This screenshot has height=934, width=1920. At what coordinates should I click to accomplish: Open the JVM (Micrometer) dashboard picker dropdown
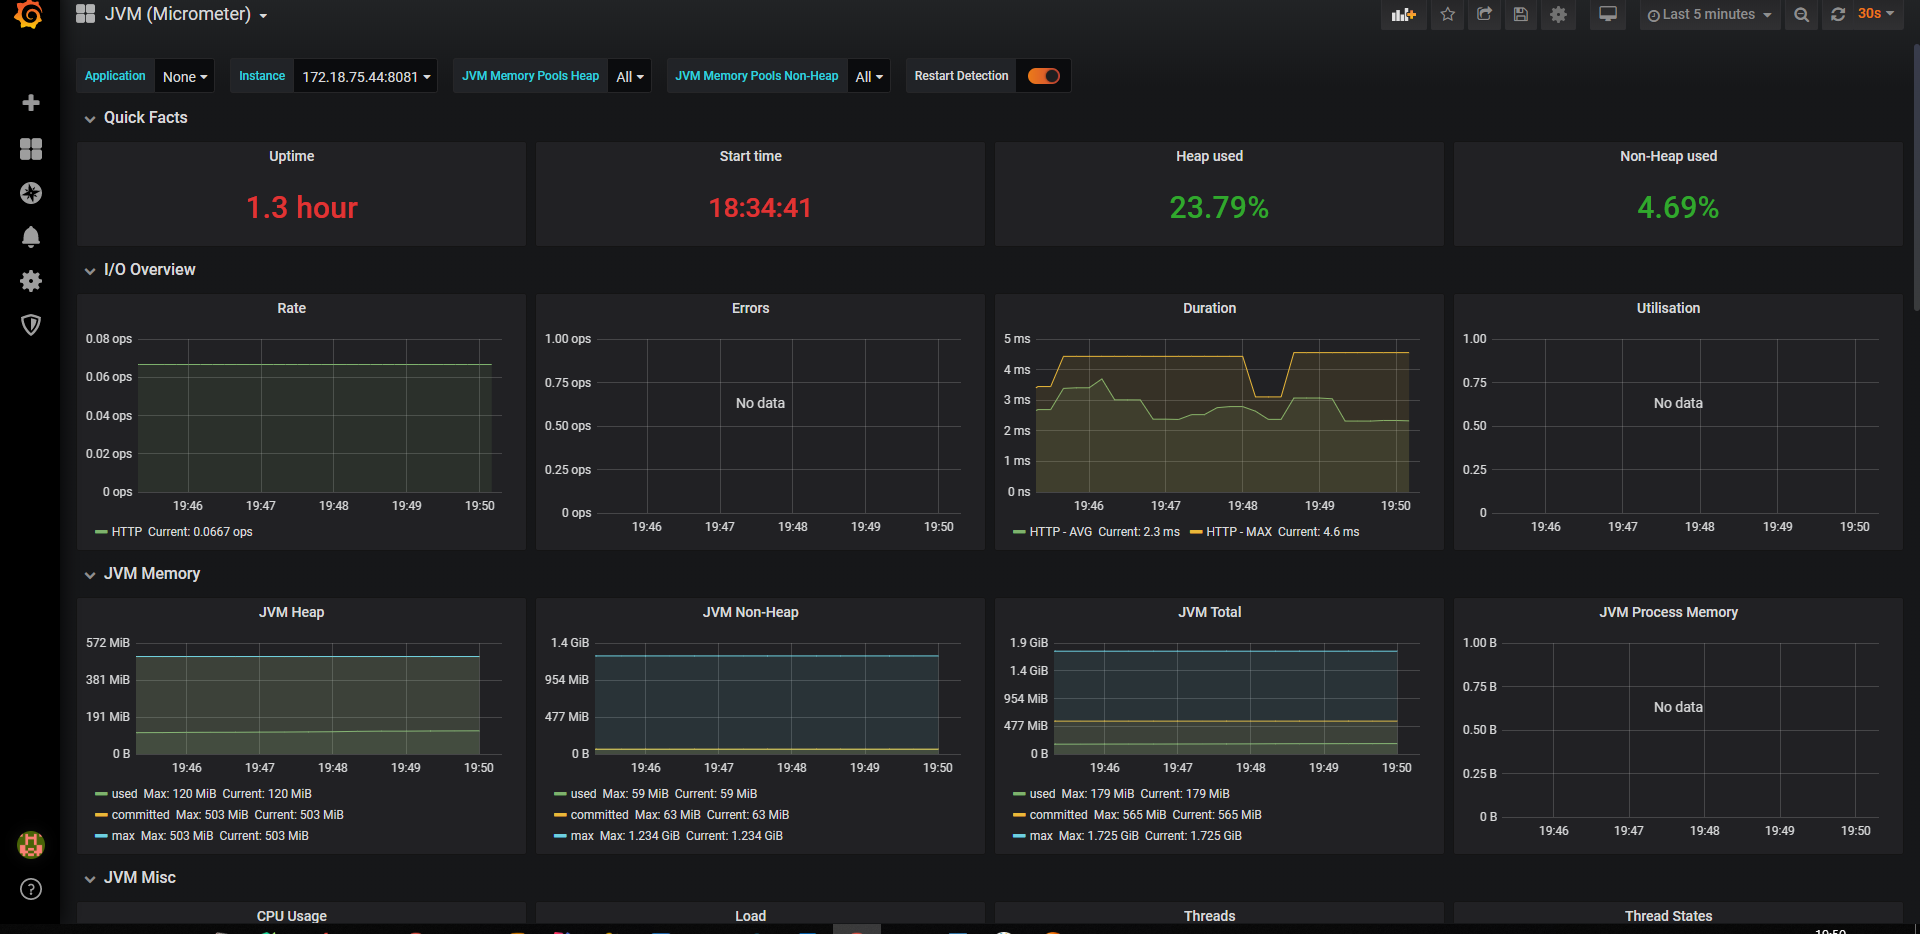[186, 14]
